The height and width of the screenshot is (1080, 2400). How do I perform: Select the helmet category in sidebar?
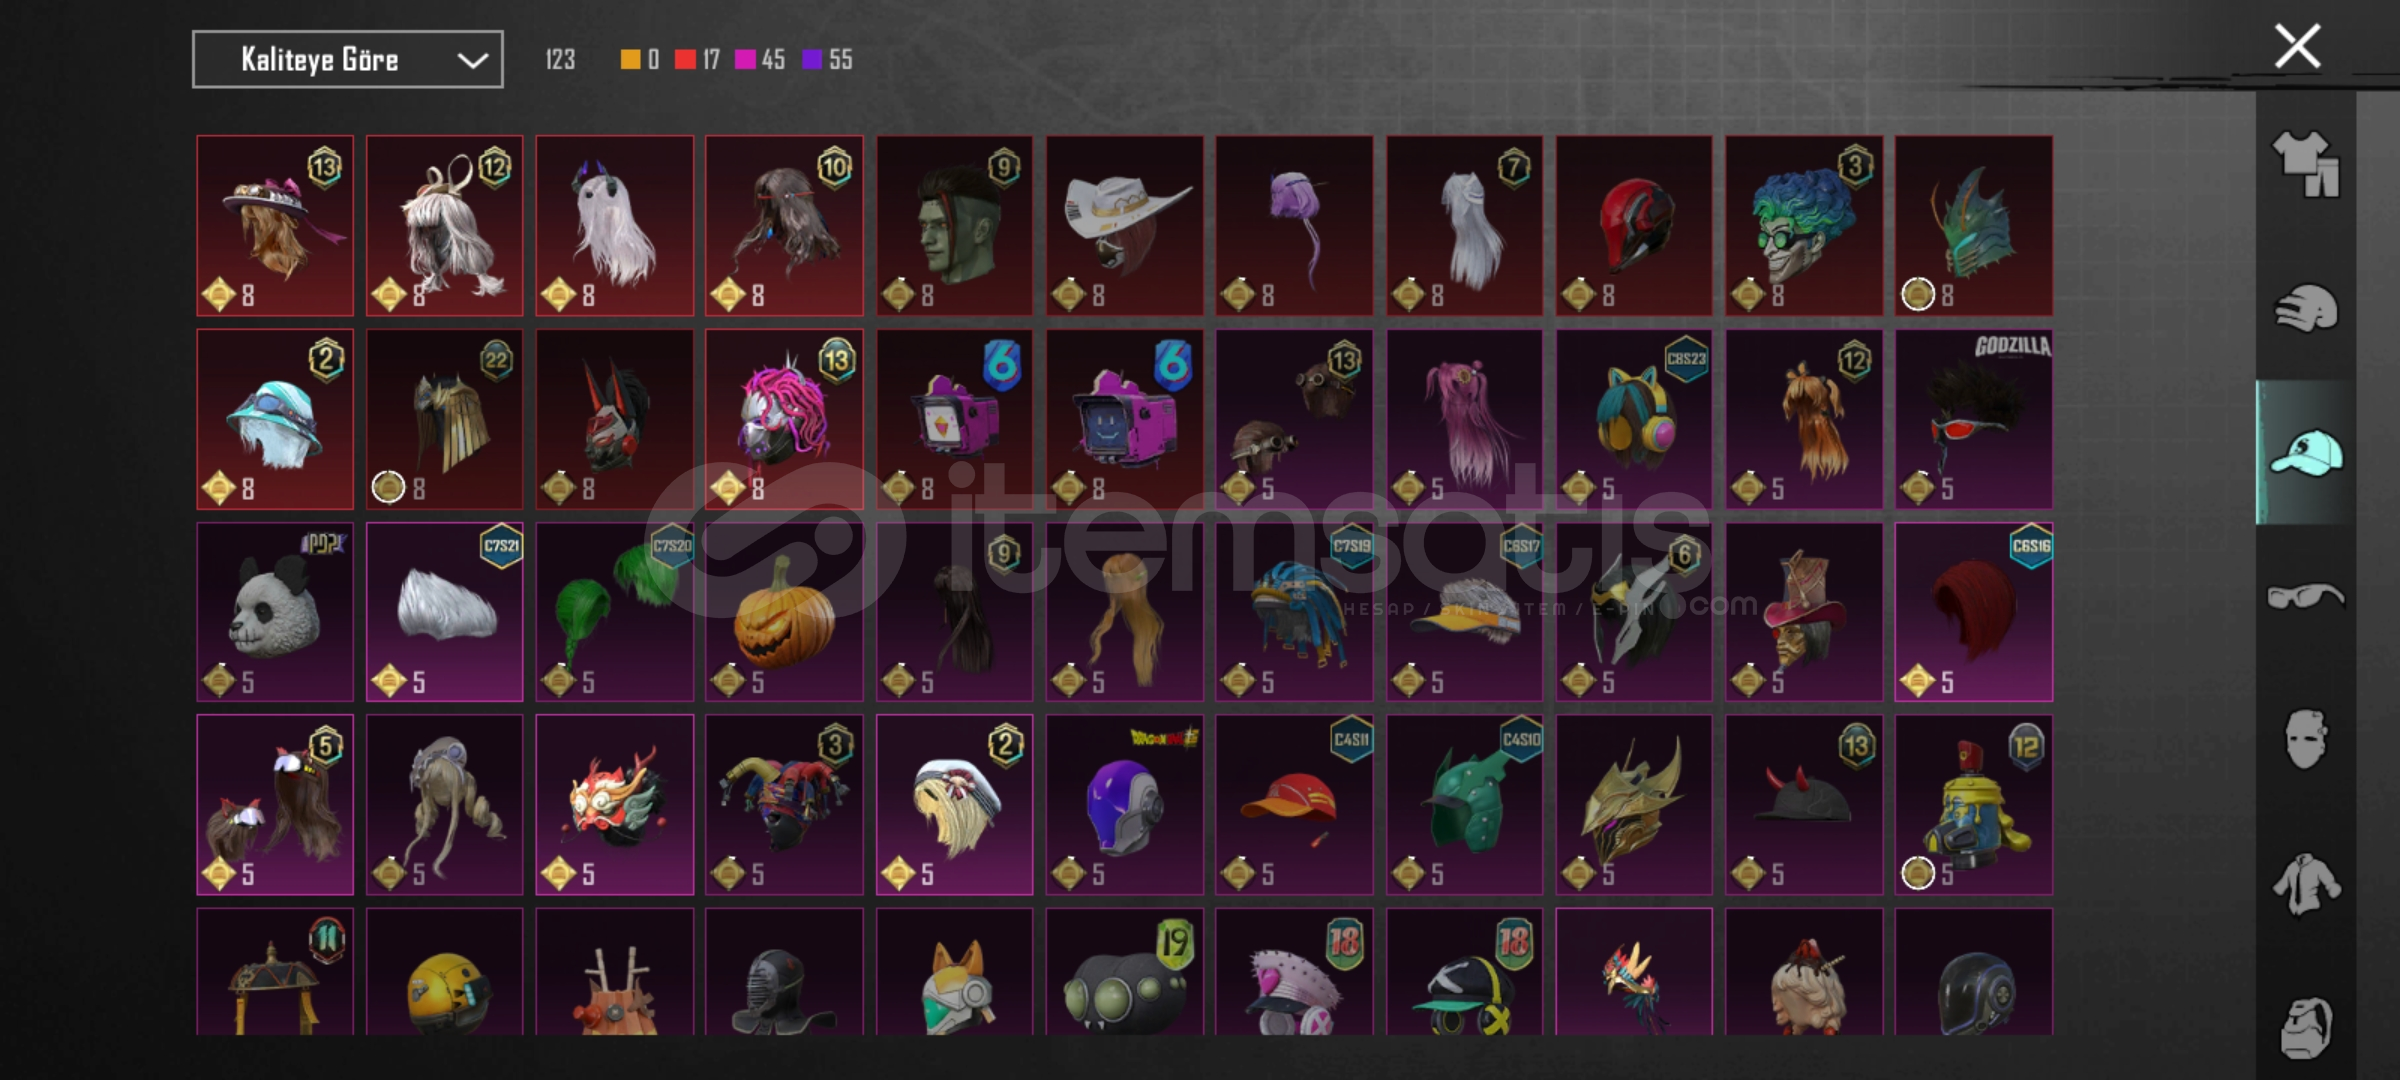pyautogui.click(x=2305, y=307)
